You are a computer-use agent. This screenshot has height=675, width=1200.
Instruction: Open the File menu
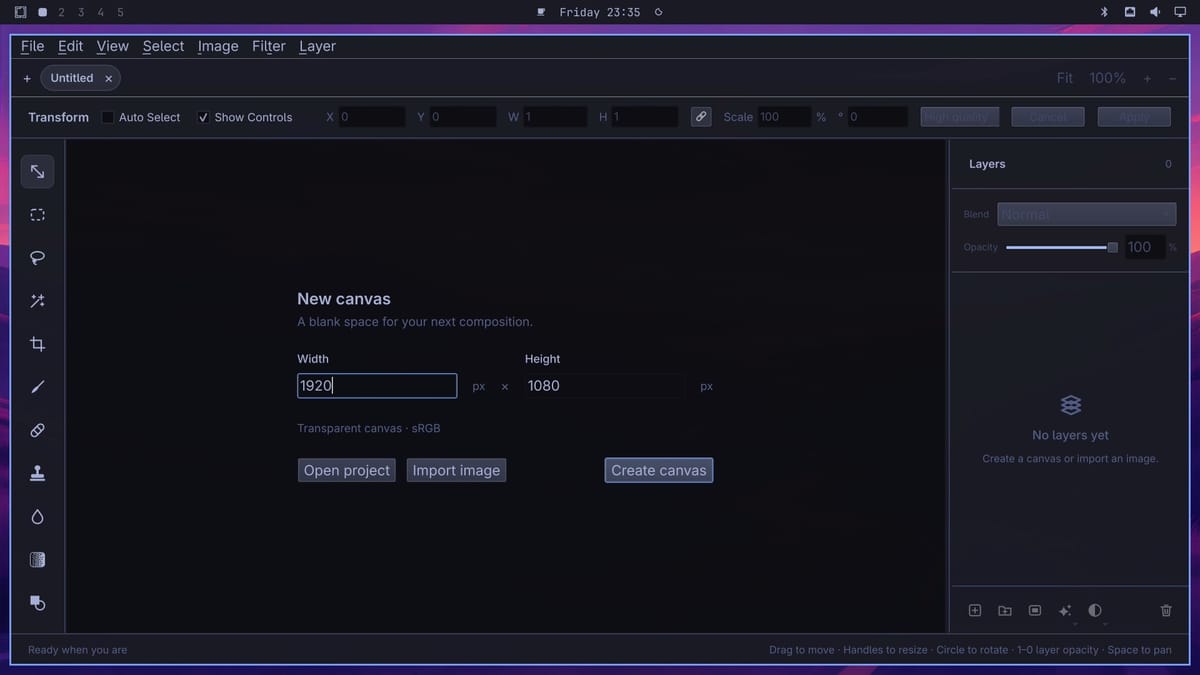33,46
